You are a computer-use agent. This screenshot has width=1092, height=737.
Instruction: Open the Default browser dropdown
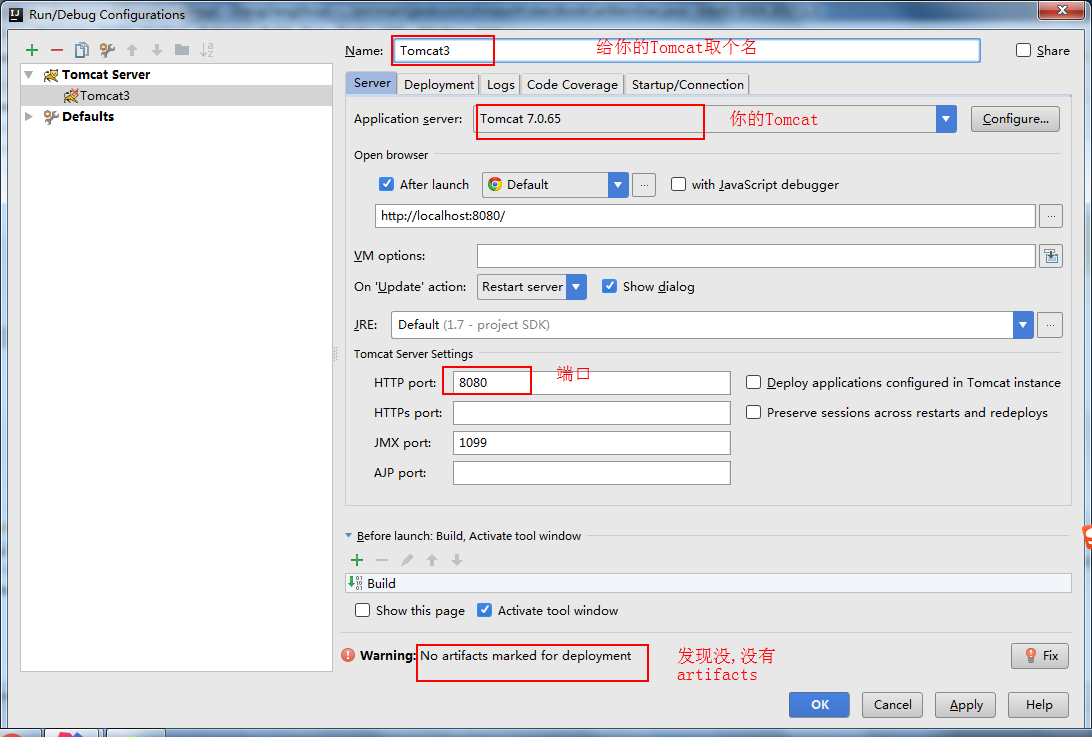pyautogui.click(x=618, y=185)
